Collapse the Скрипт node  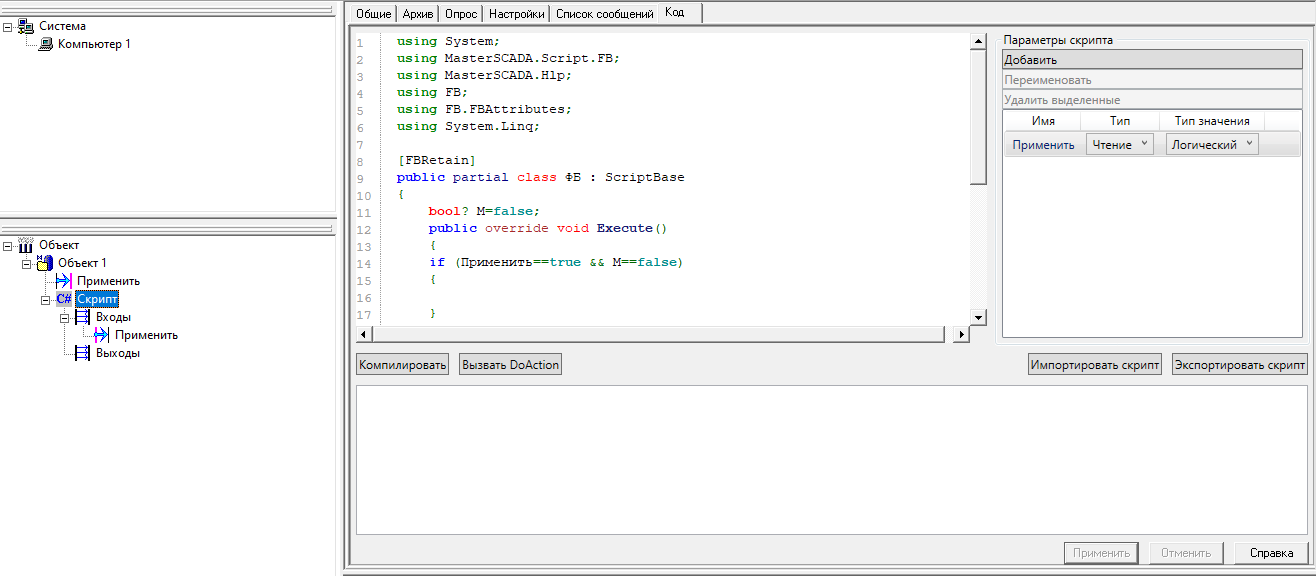click(x=46, y=299)
